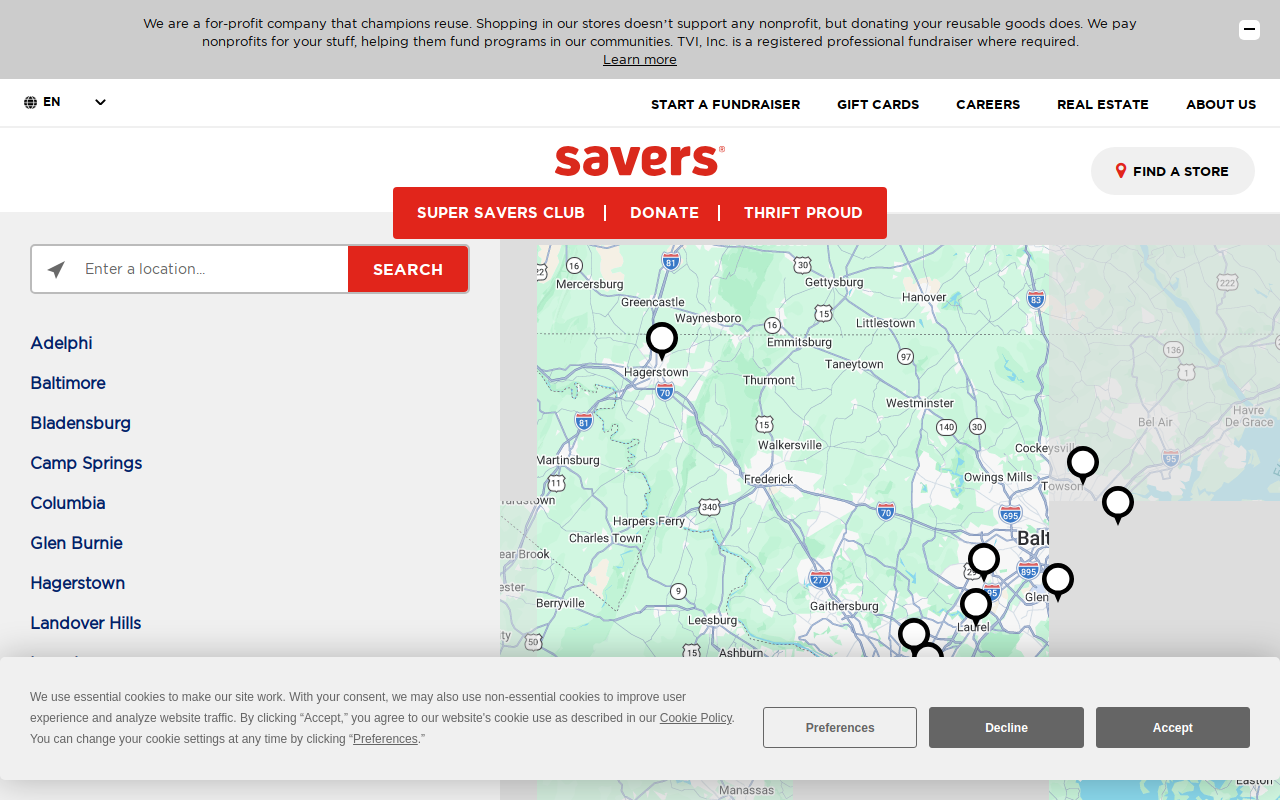Select Hagerstown store location in list

78,583
